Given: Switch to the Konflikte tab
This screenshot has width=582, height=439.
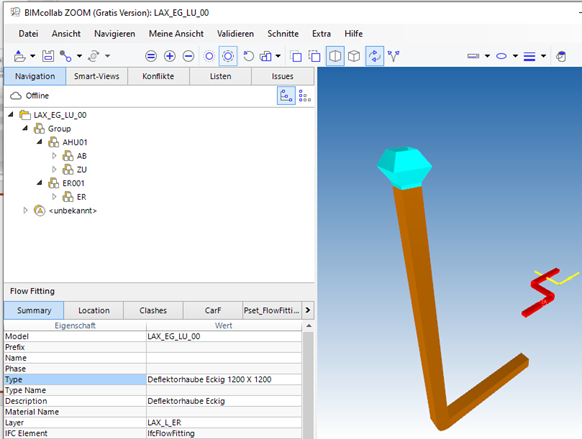Looking at the screenshot, I should [158, 76].
